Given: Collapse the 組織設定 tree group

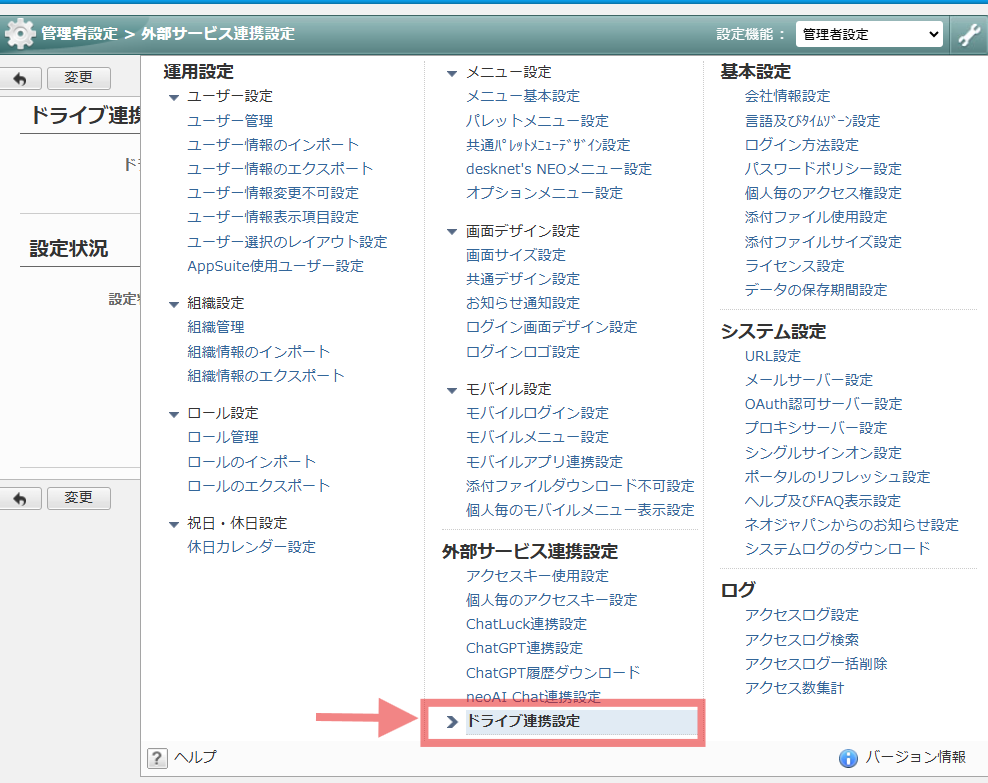Looking at the screenshot, I should (x=174, y=303).
